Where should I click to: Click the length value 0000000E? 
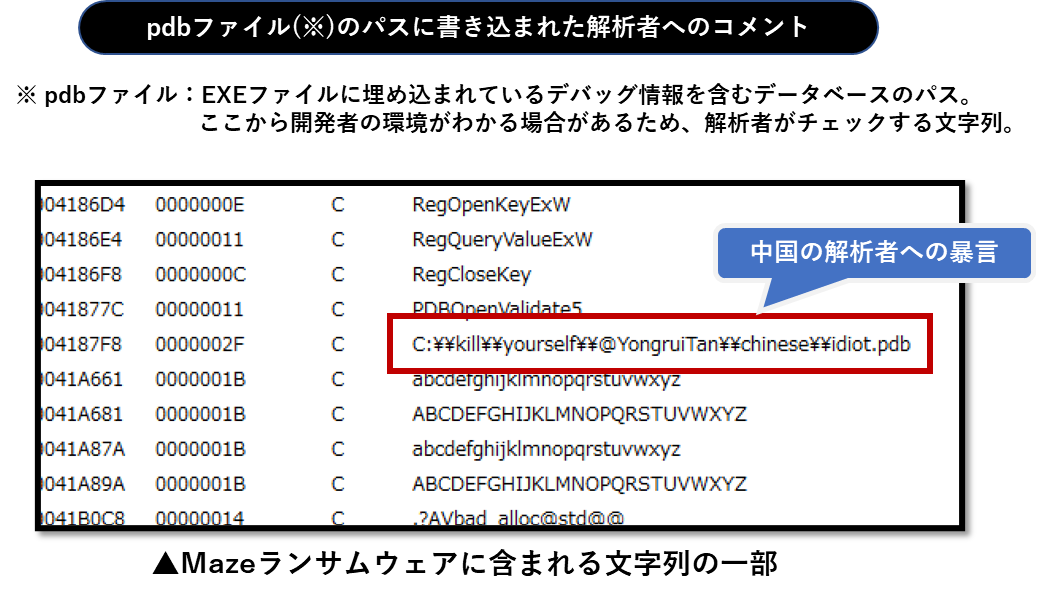click(x=200, y=205)
